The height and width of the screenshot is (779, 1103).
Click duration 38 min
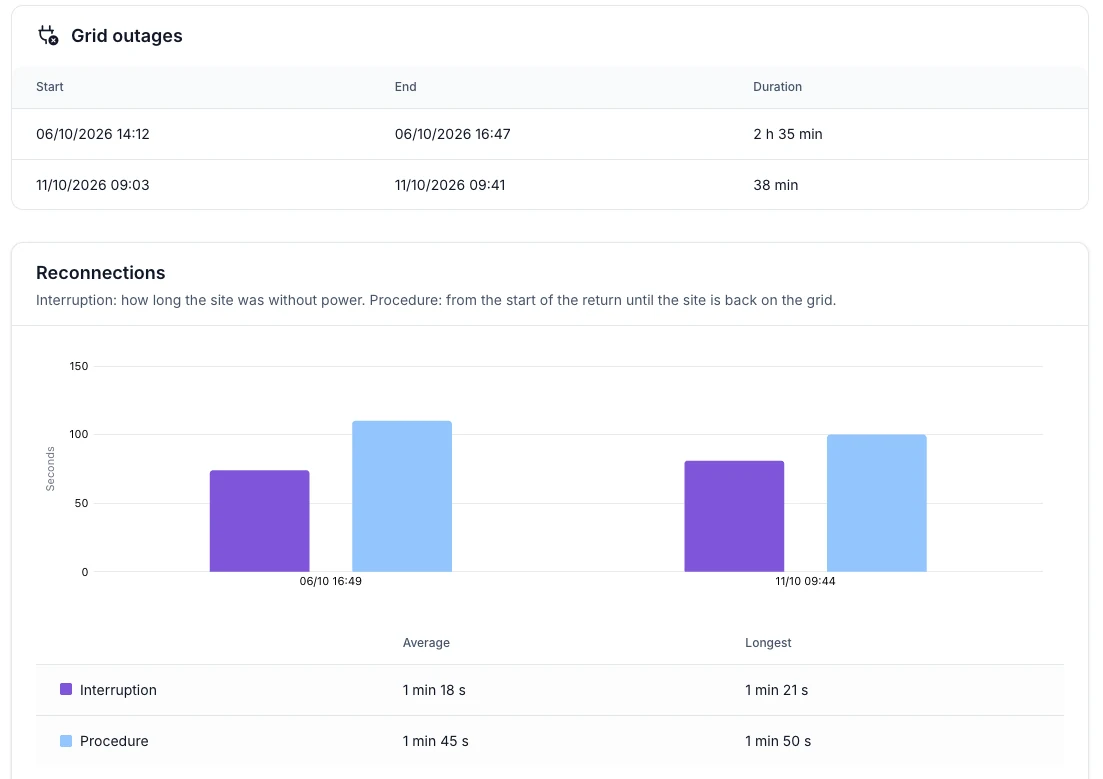click(776, 185)
